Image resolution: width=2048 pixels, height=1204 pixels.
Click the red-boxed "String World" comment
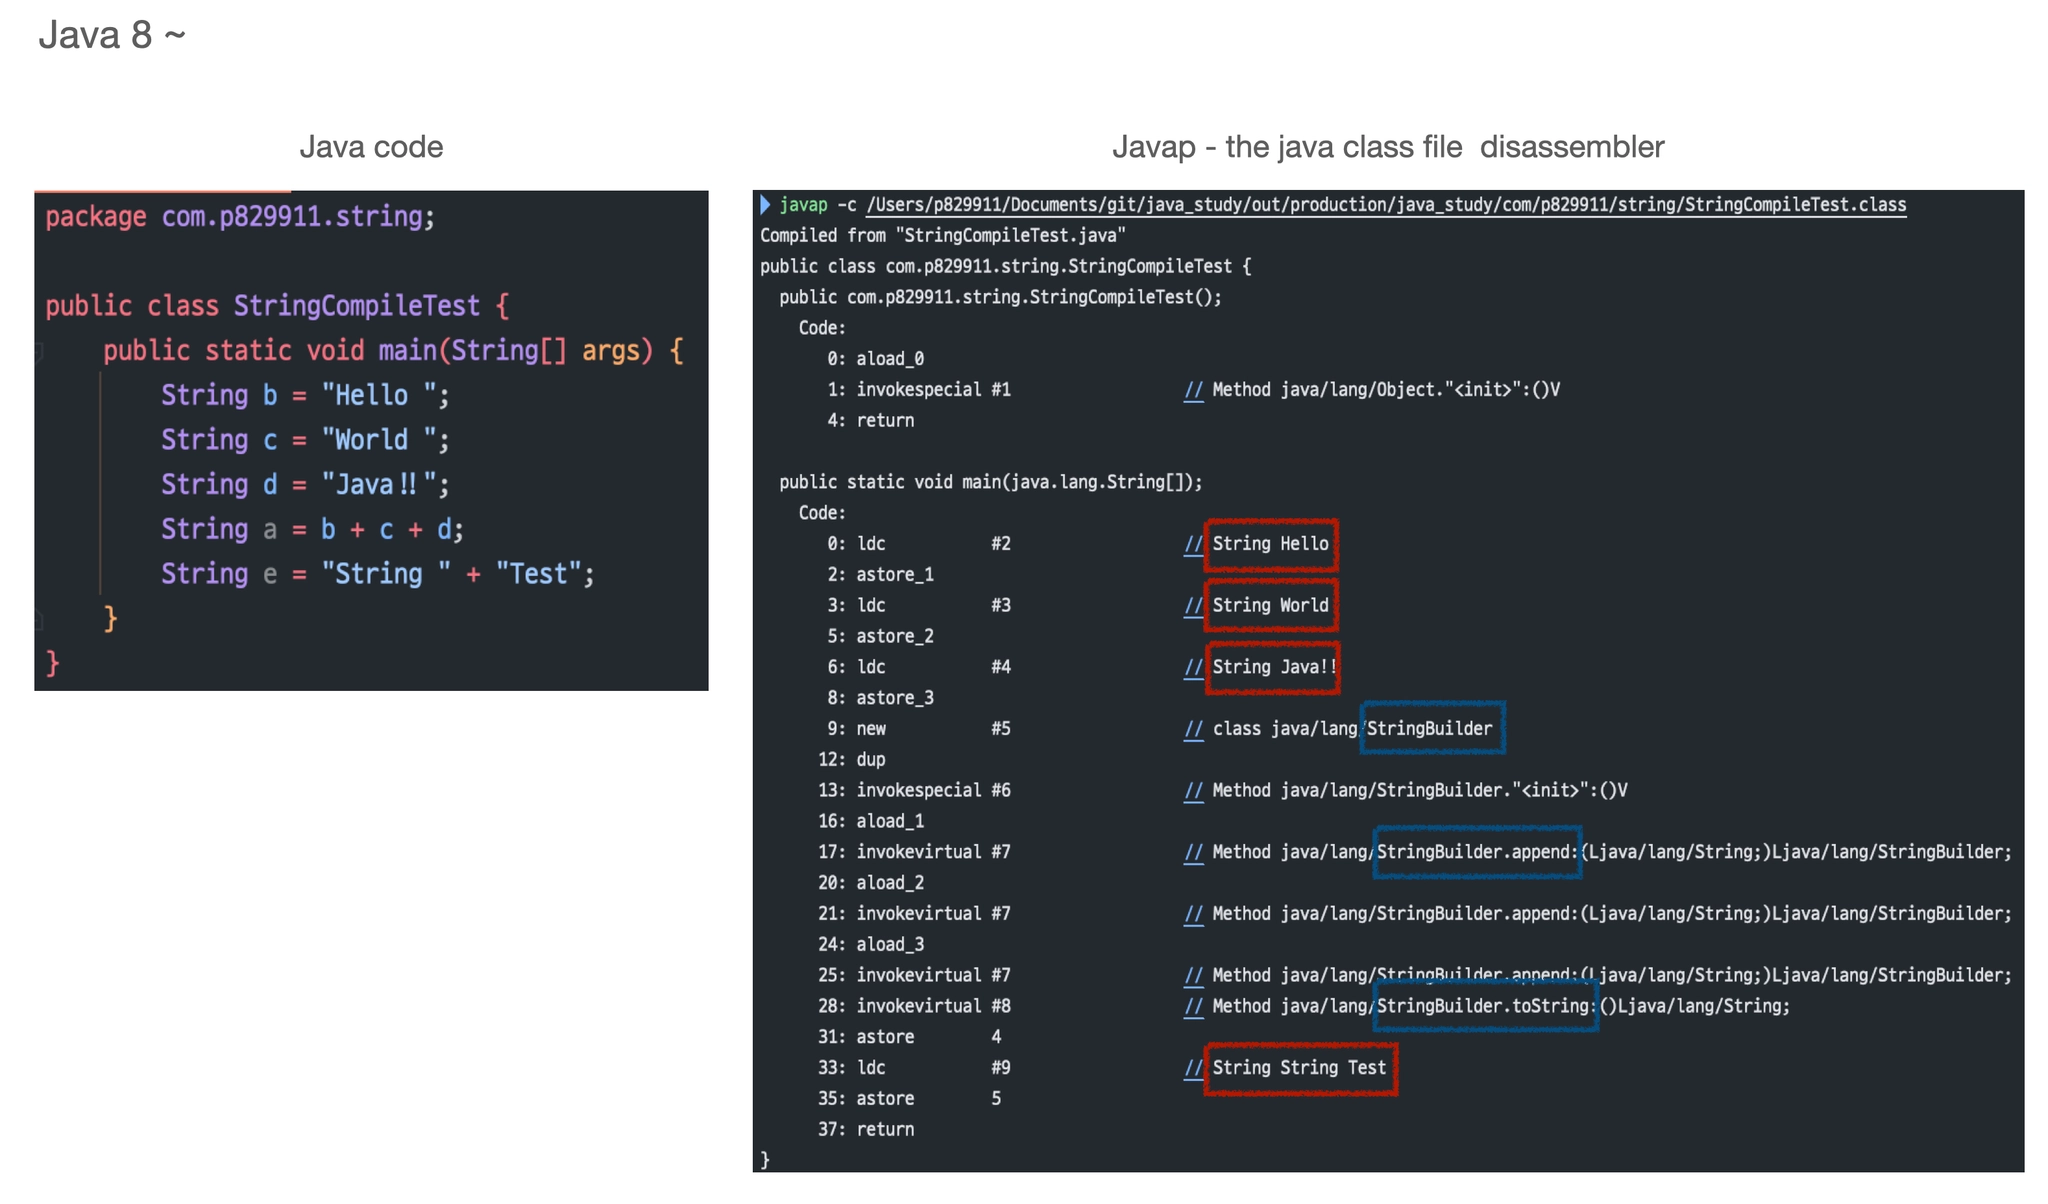click(x=1270, y=605)
